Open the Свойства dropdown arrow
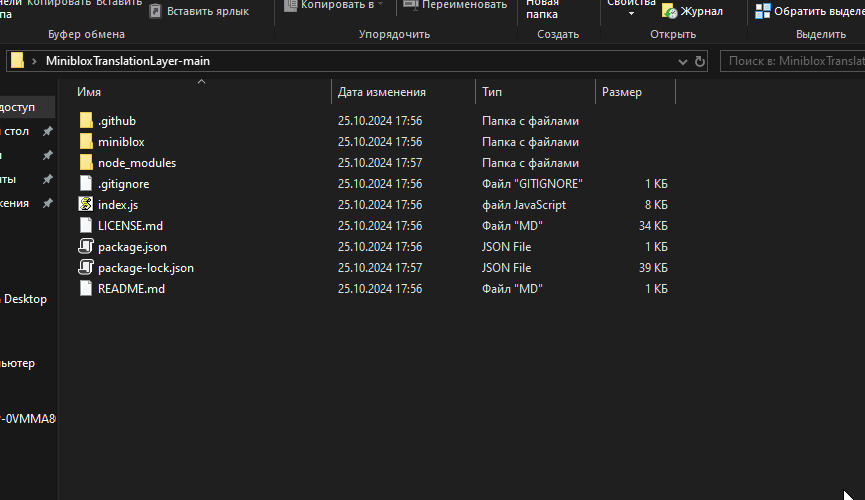Image resolution: width=865 pixels, height=500 pixels. point(631,14)
